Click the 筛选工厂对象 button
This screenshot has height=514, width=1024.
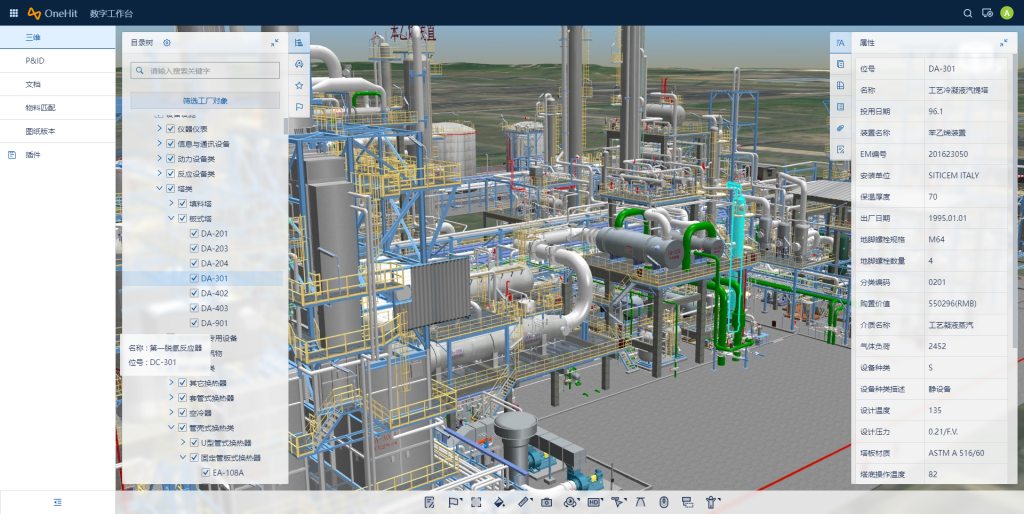(205, 101)
